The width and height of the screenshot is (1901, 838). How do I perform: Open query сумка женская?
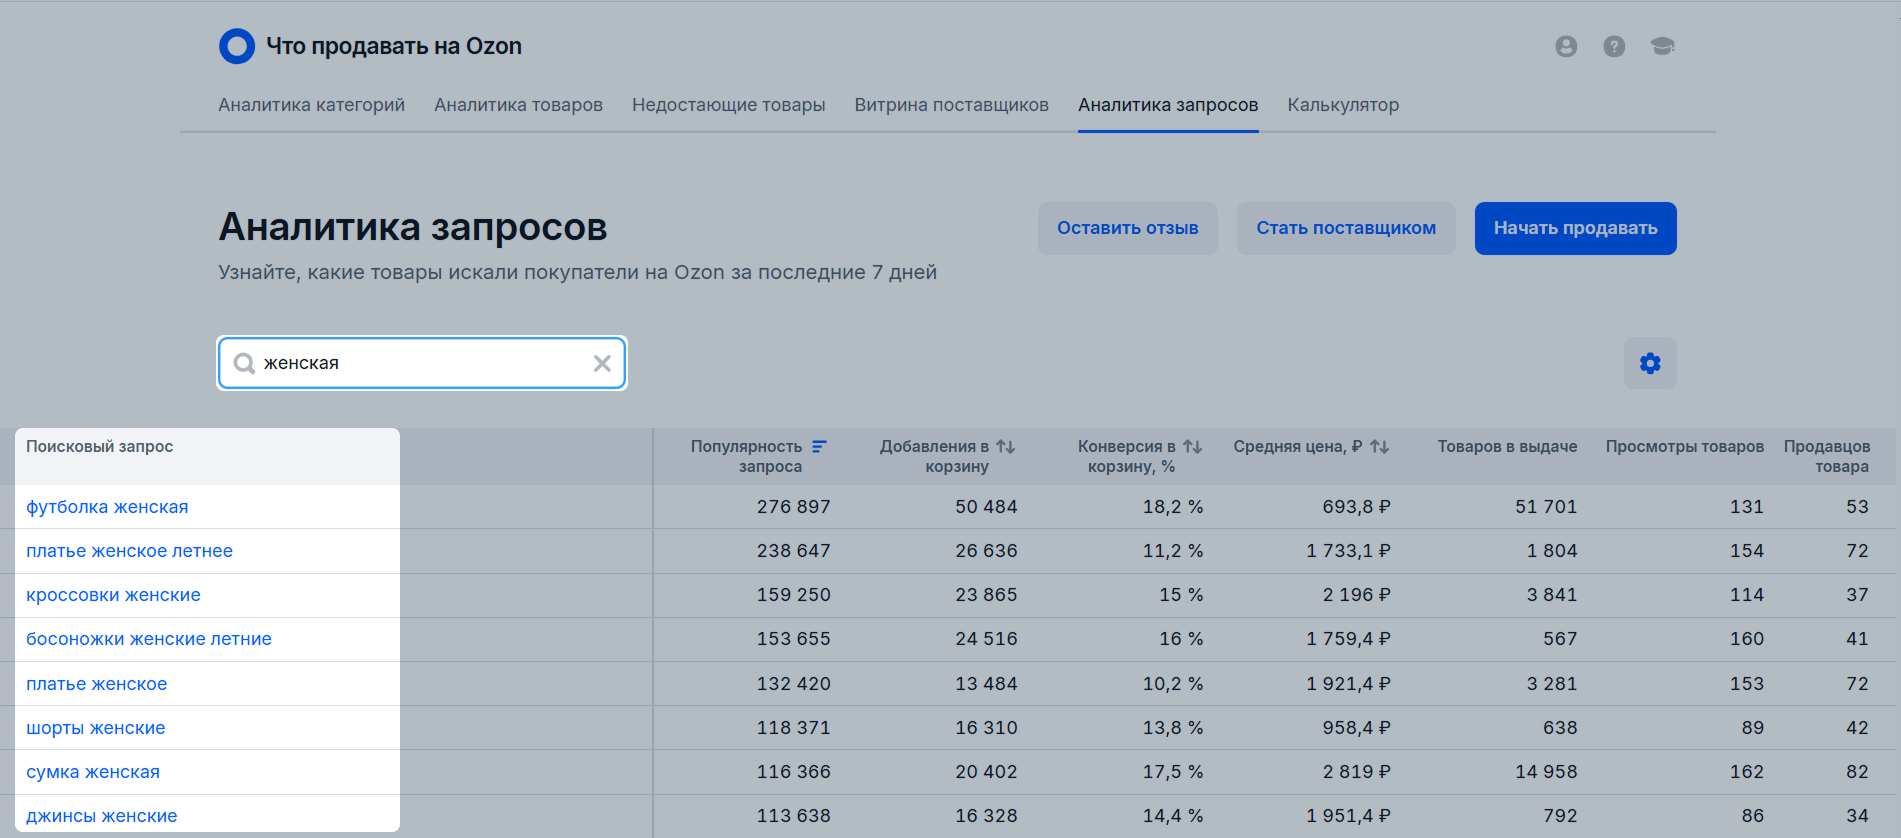(93, 772)
